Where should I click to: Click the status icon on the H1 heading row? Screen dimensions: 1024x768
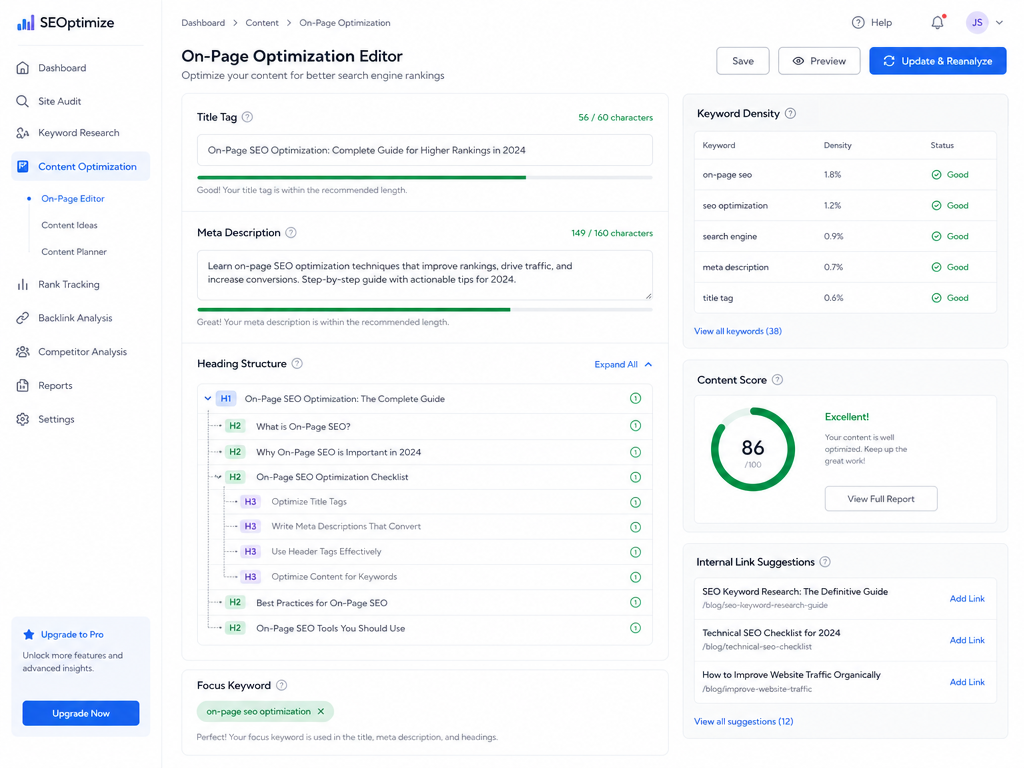(635, 398)
